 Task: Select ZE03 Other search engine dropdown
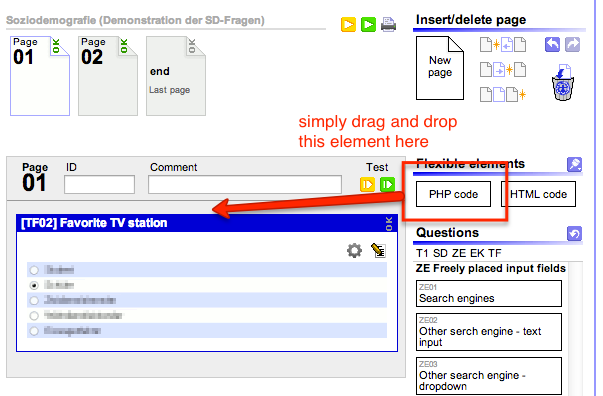click(489, 376)
